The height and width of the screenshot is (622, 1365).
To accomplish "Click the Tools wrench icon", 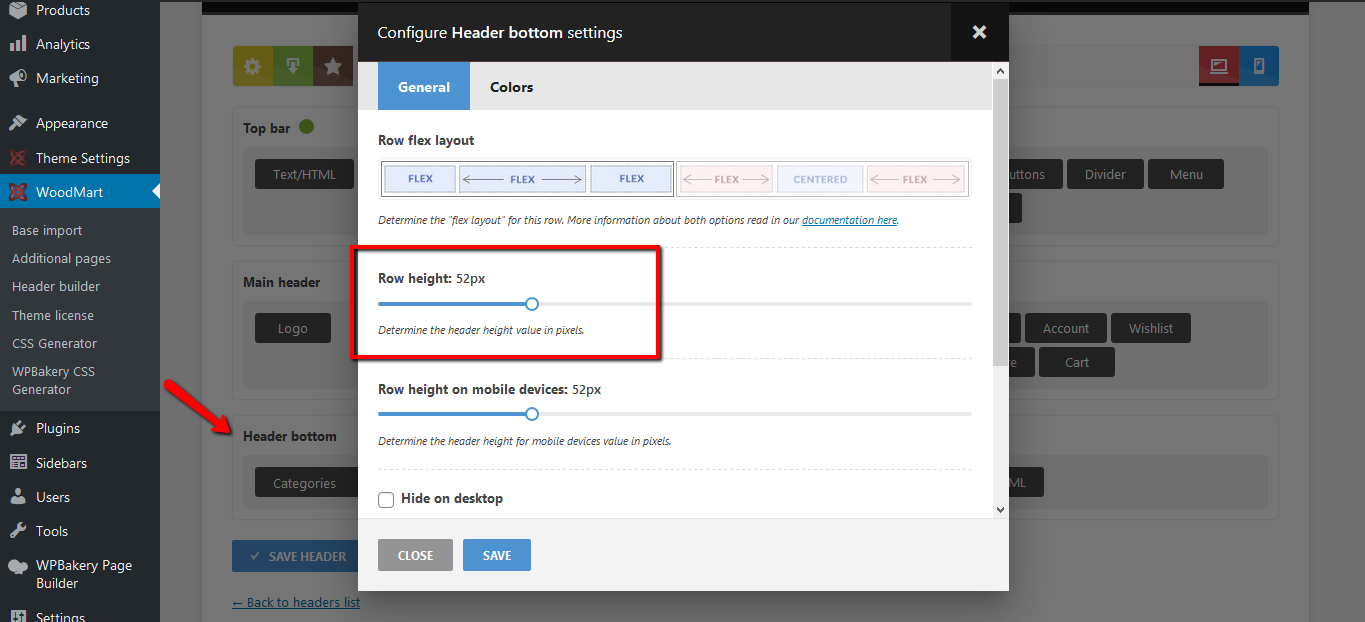I will (x=17, y=531).
